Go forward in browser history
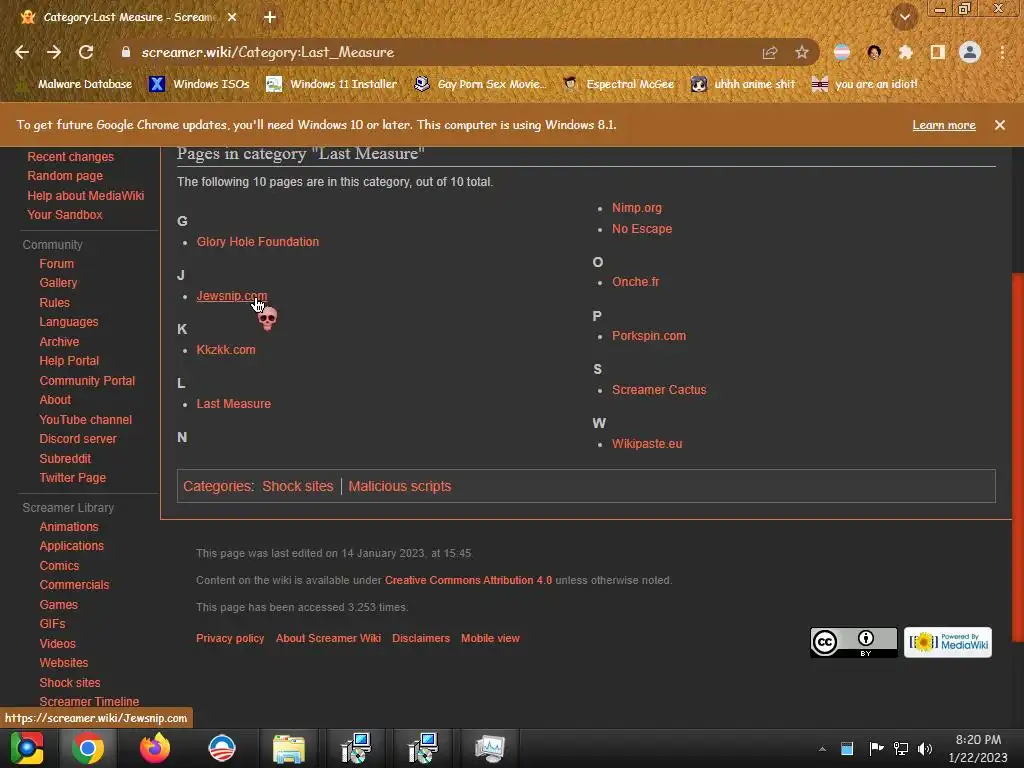 [x=54, y=52]
